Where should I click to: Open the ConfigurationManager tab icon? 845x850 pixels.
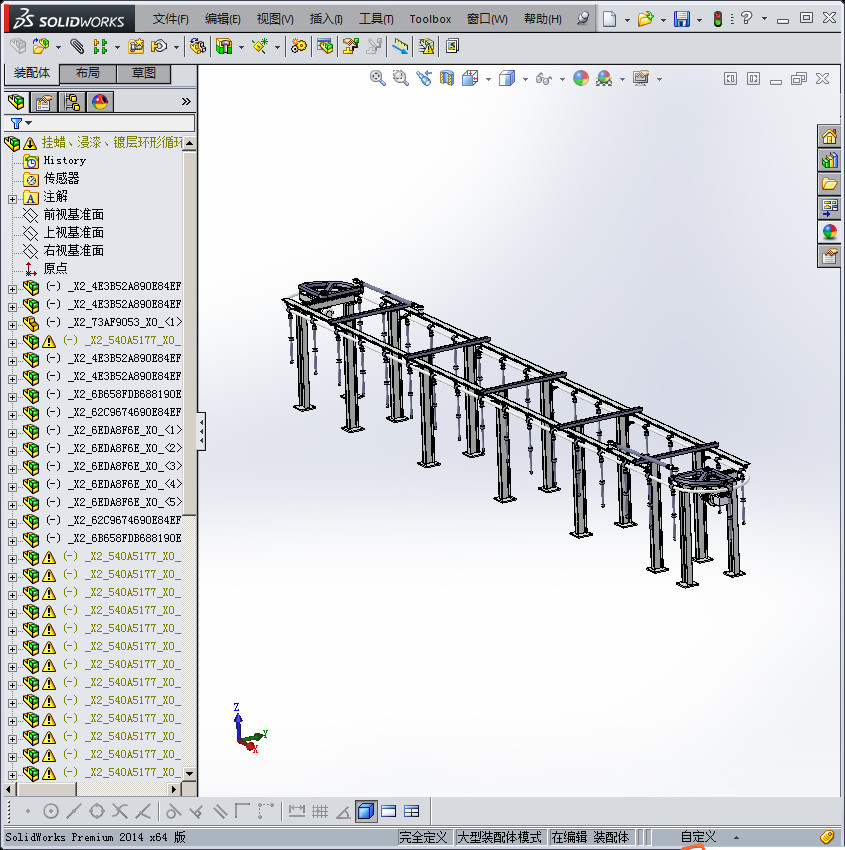[x=72, y=102]
